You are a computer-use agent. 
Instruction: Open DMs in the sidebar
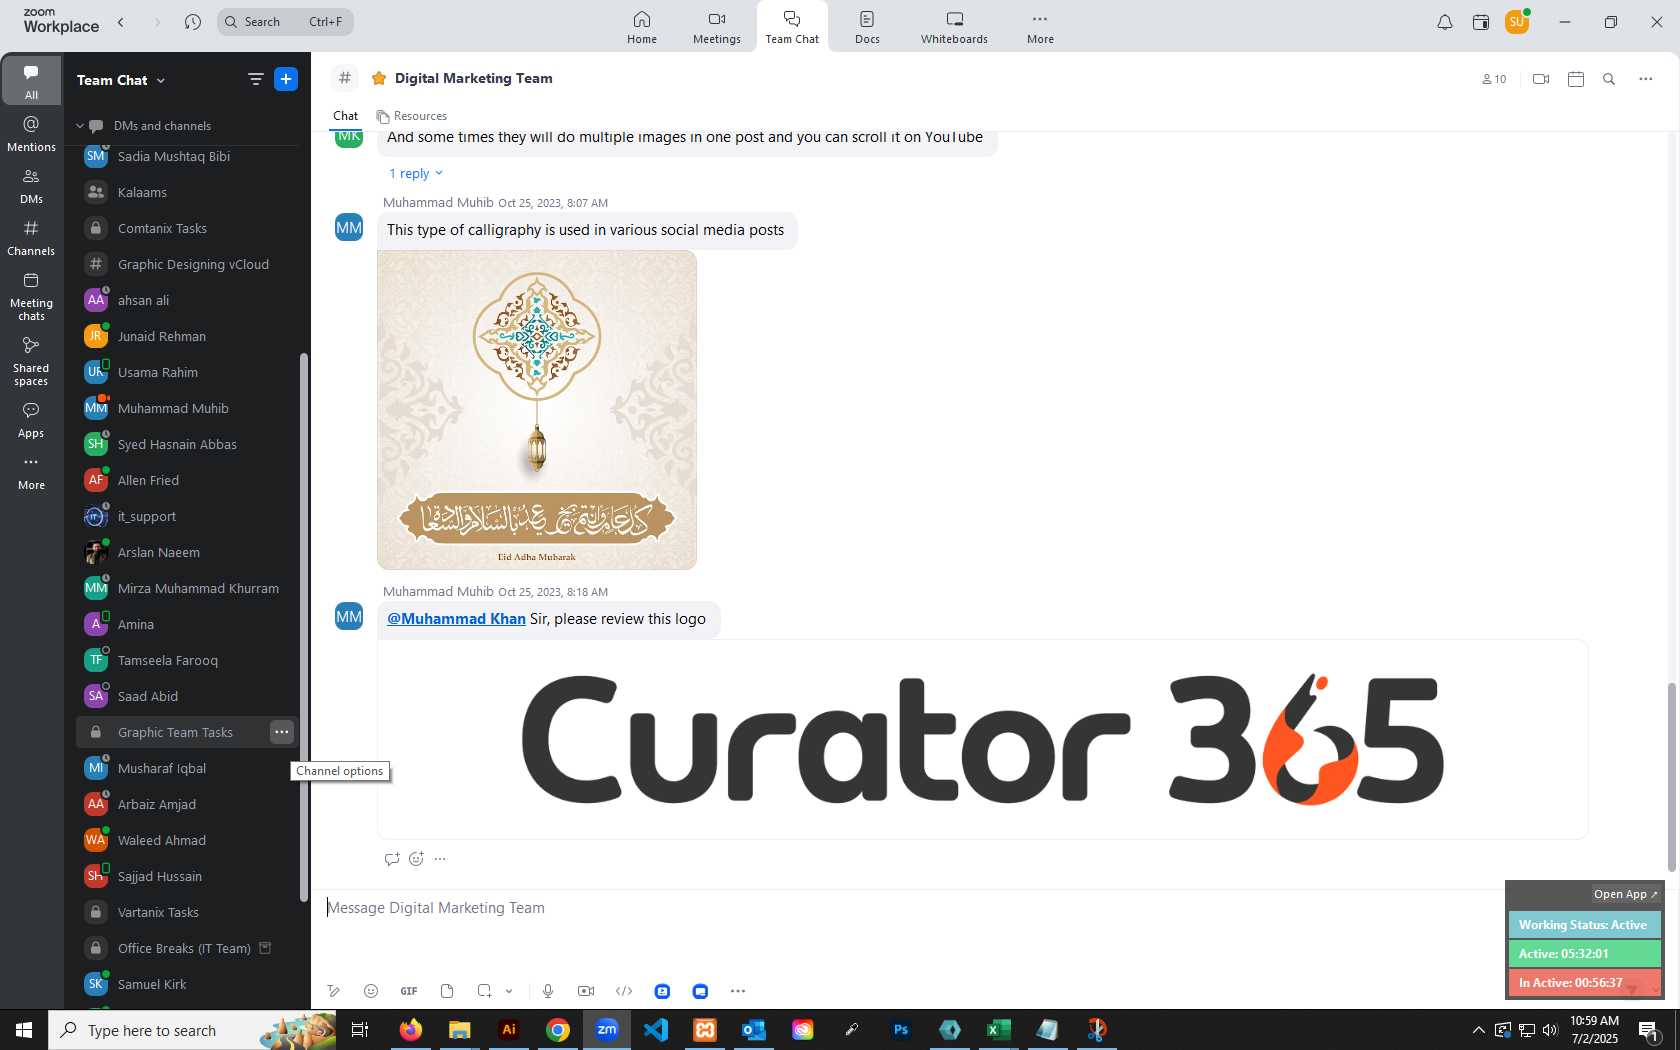pyautogui.click(x=31, y=186)
